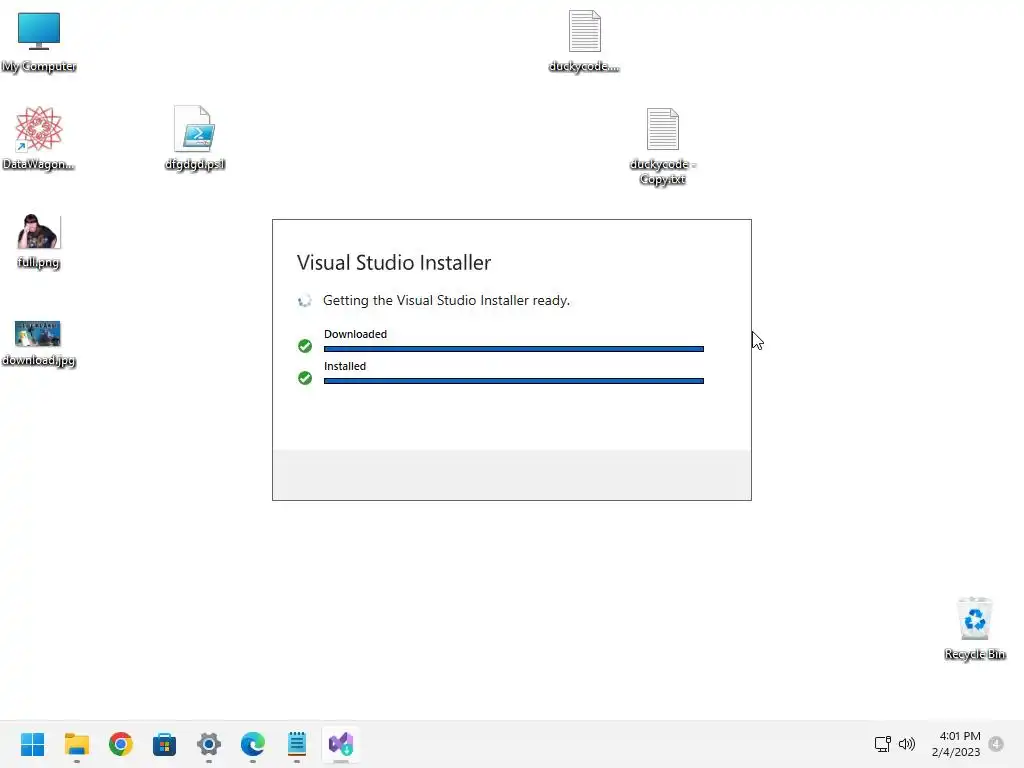This screenshot has width=1024, height=768.
Task: Open the Recycle Bin
Action: [975, 628]
